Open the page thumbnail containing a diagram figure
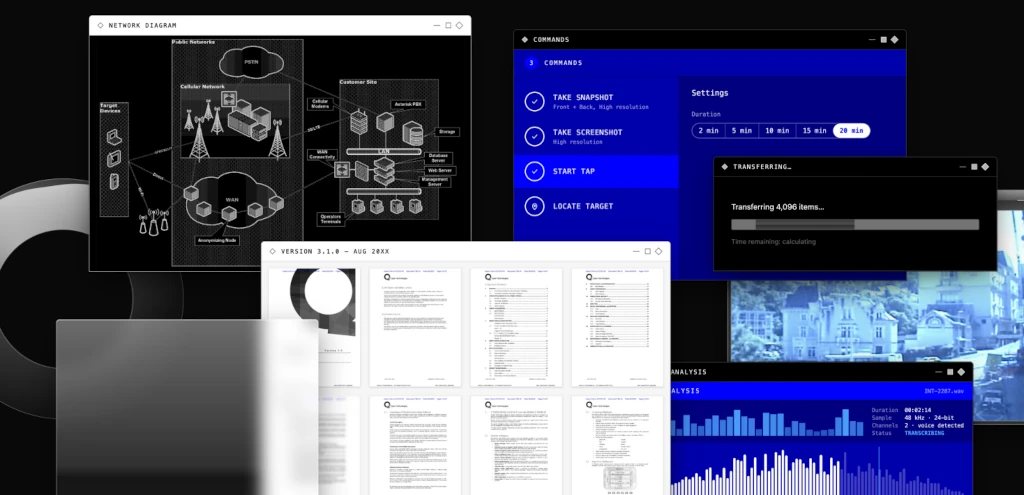The width and height of the screenshot is (1024, 495). point(617,445)
